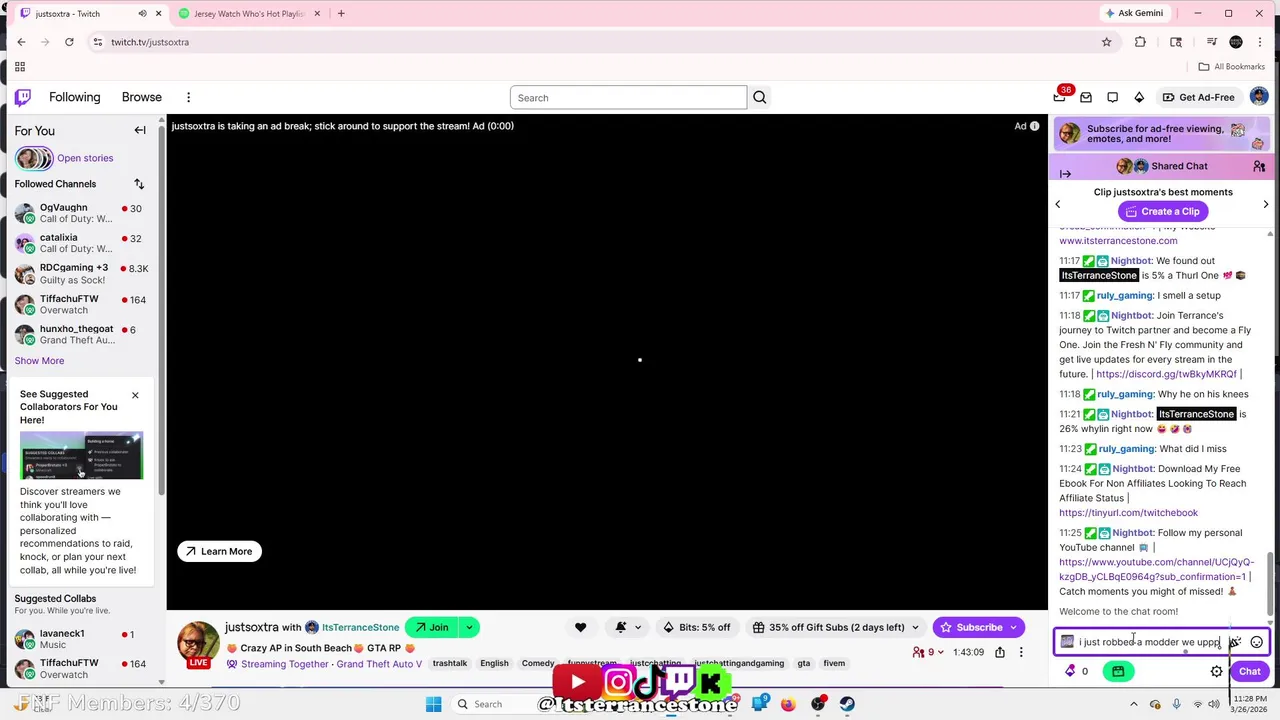Click the Subscribe button
The width and height of the screenshot is (1280, 720).
pos(970,627)
